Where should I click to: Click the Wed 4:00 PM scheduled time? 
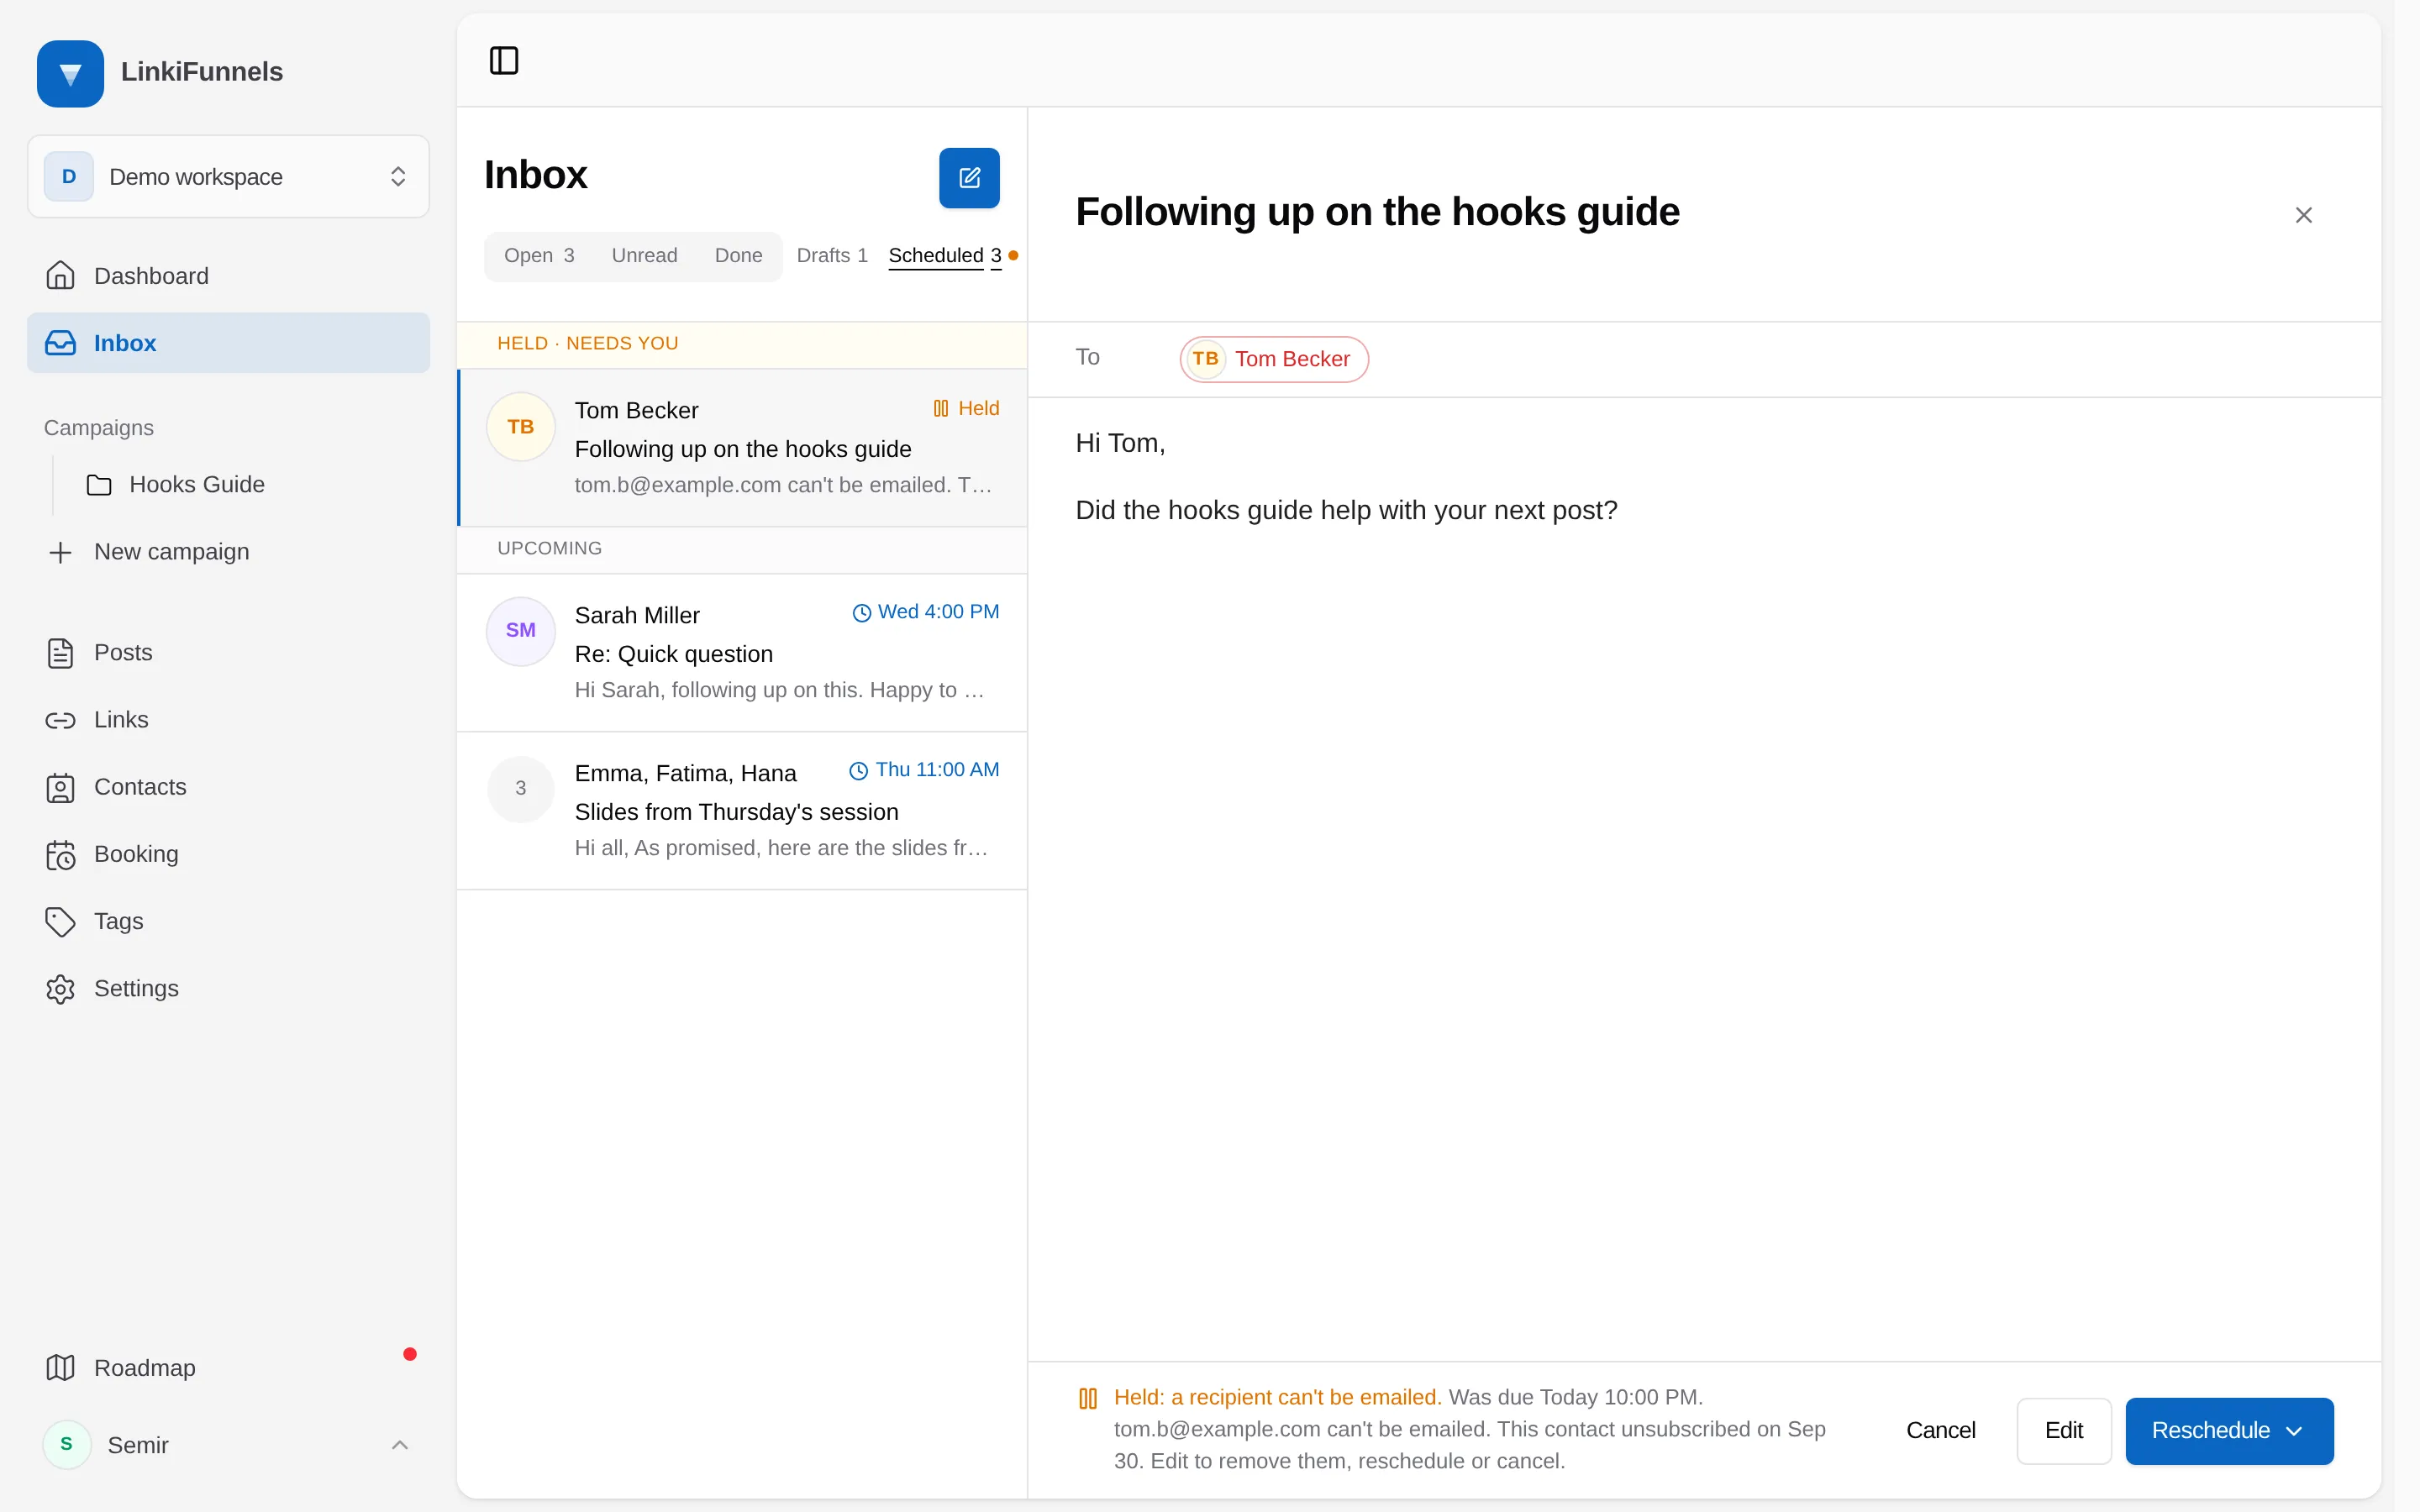click(925, 612)
